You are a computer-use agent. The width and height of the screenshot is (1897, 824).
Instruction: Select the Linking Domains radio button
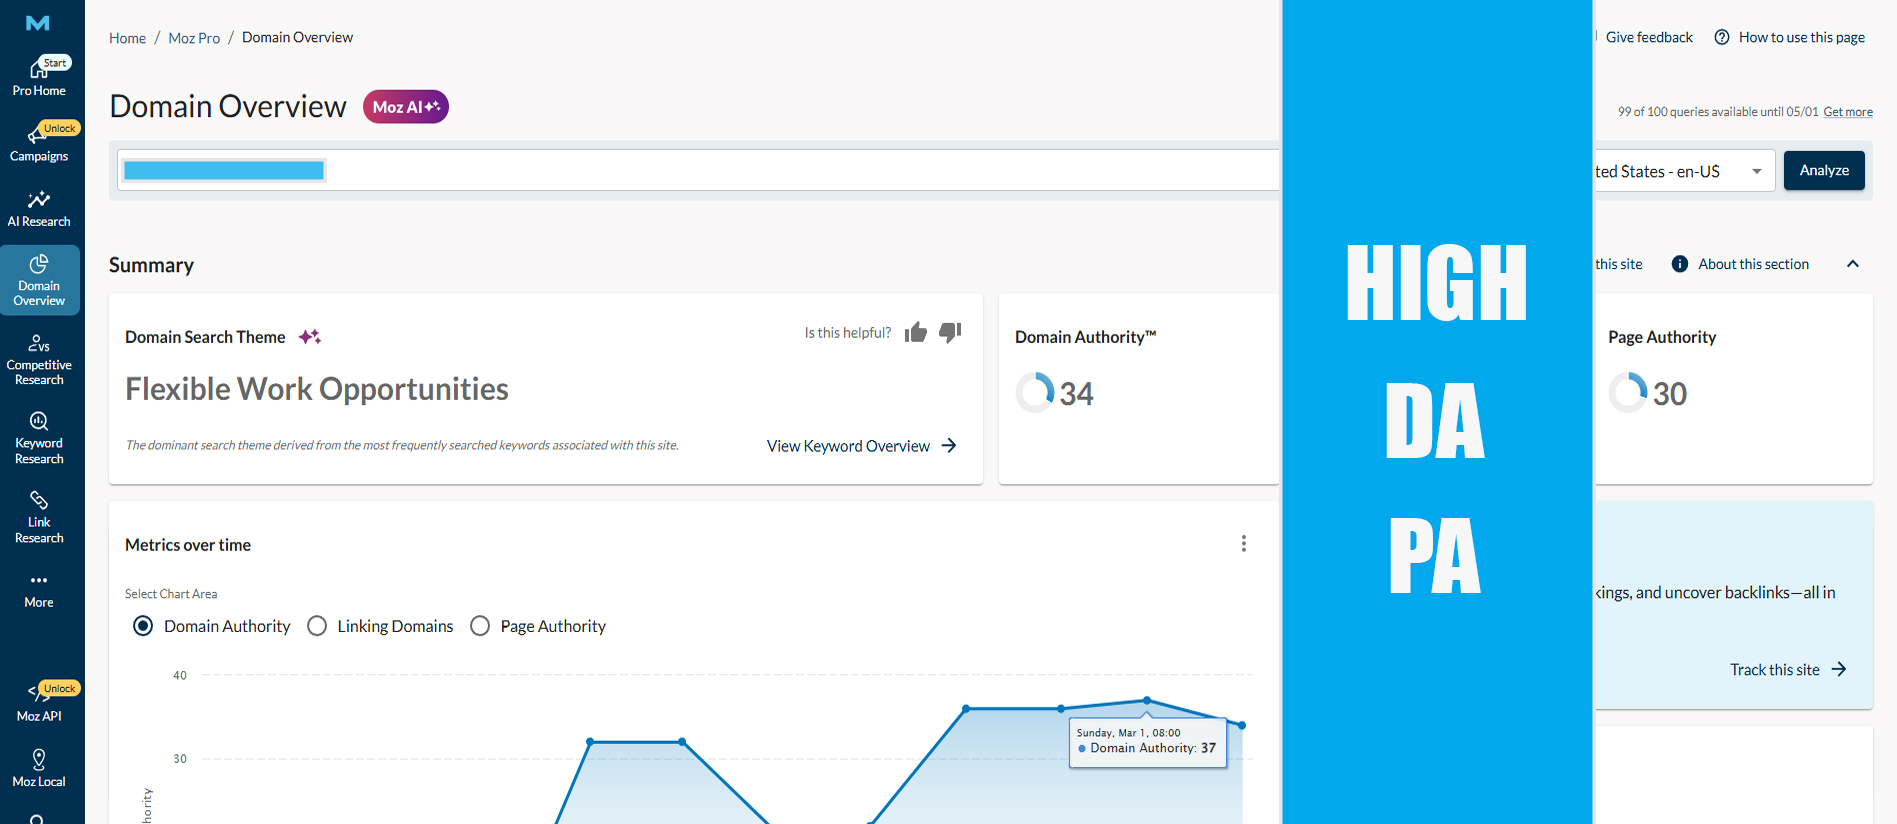point(317,626)
